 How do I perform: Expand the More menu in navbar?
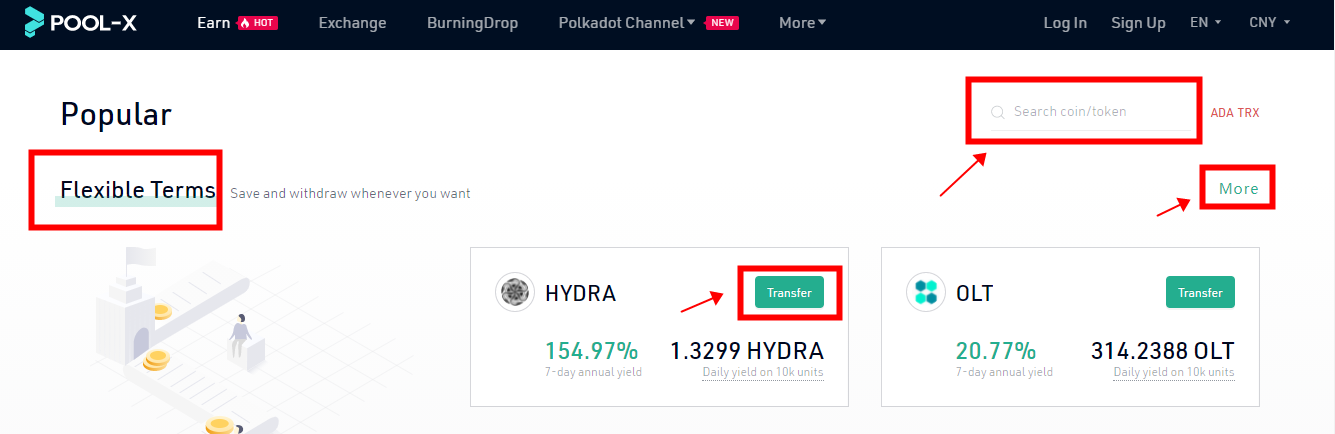coord(802,22)
